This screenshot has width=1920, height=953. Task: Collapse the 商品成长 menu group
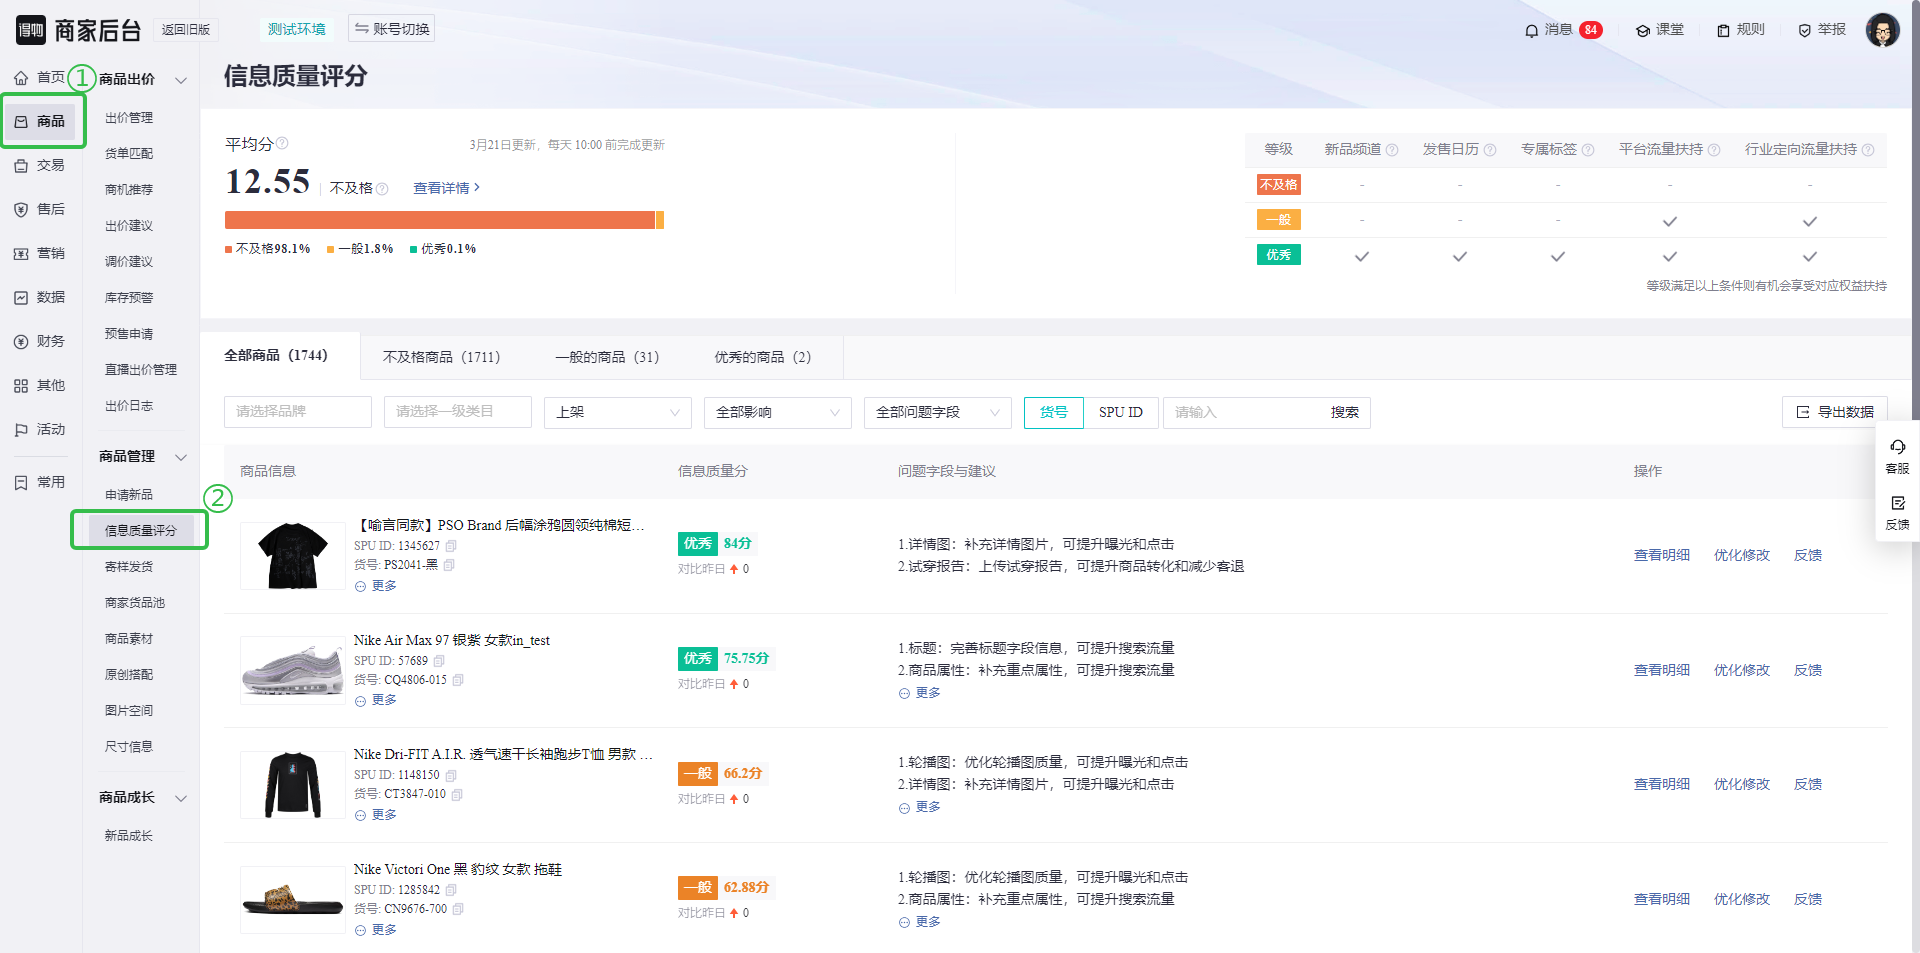[x=181, y=798]
